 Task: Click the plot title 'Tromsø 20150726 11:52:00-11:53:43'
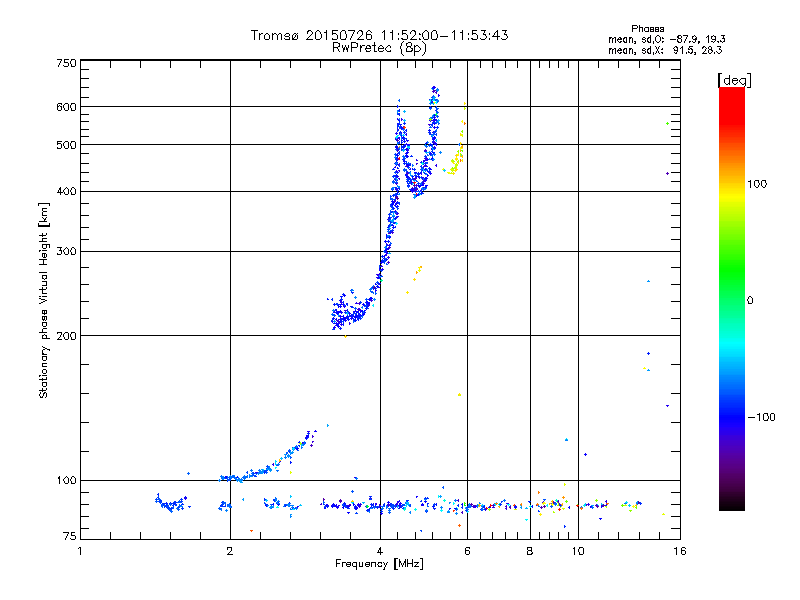[x=379, y=35]
